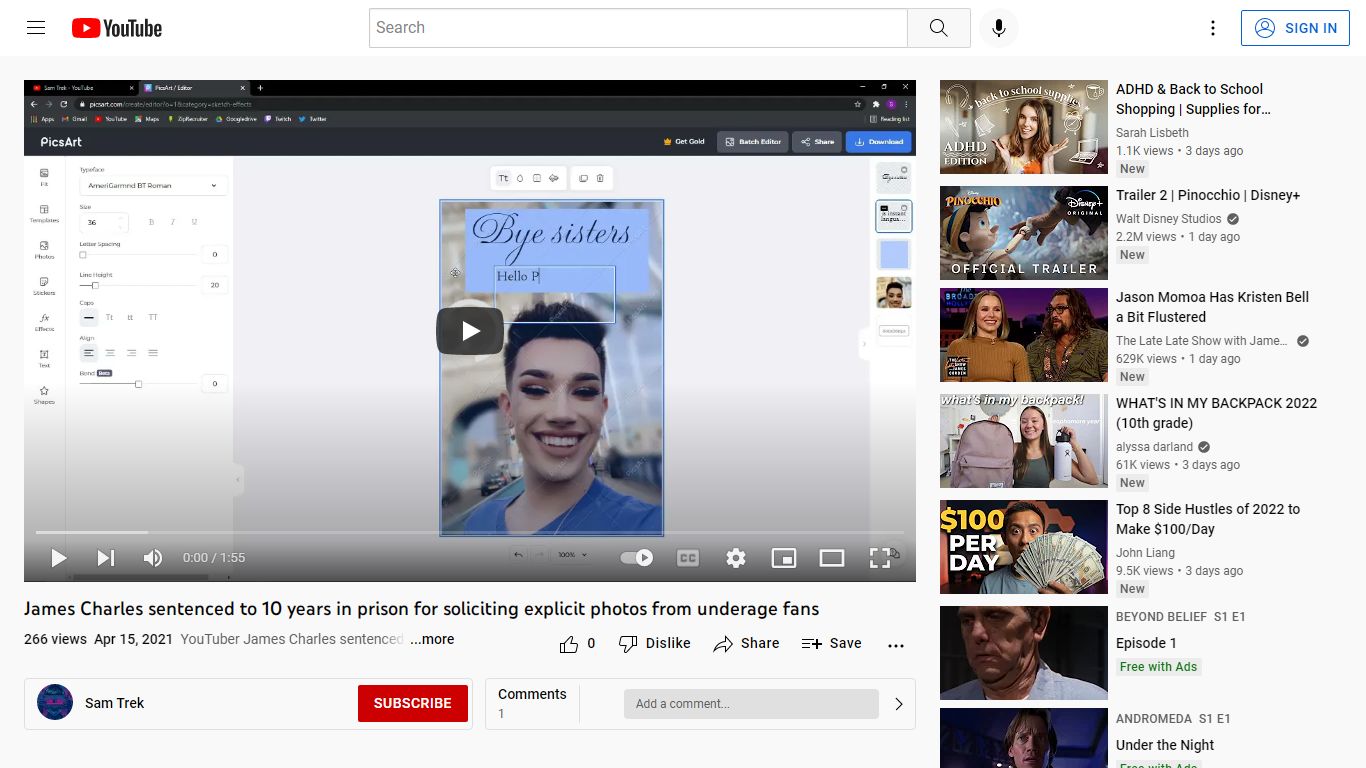
Task: Click the alyssa darland channel name
Action: [1154, 447]
